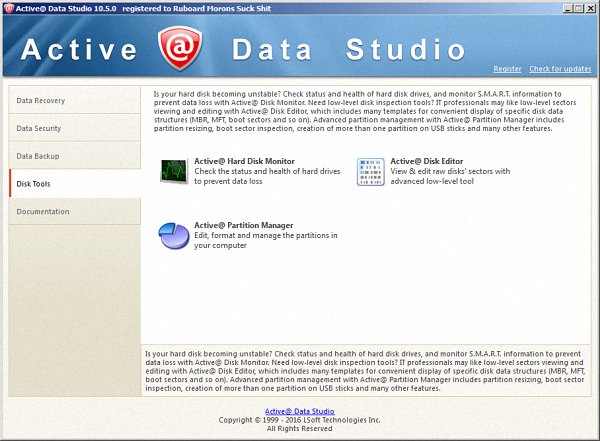This screenshot has width=600, height=441.
Task: Open Active@ Data Studio footer link
Action: pos(300,411)
